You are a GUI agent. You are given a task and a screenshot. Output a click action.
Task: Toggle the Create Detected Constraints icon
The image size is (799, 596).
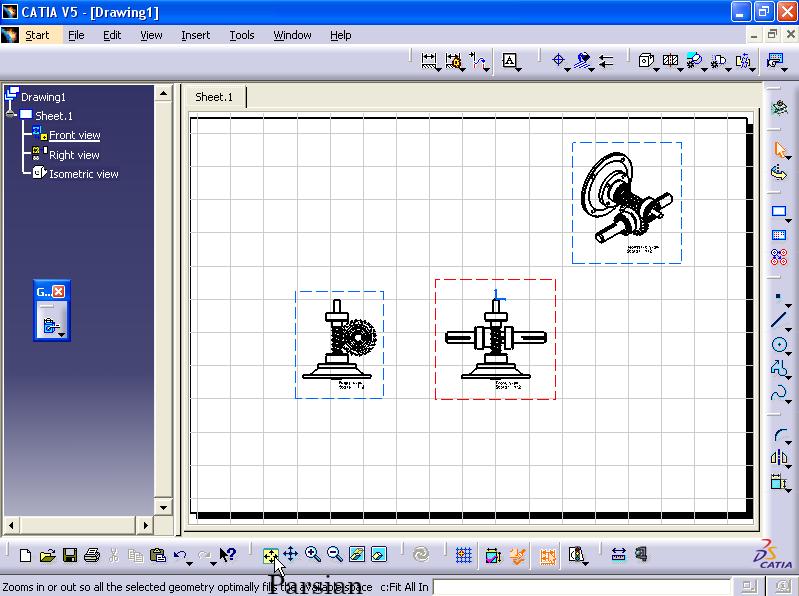point(518,555)
